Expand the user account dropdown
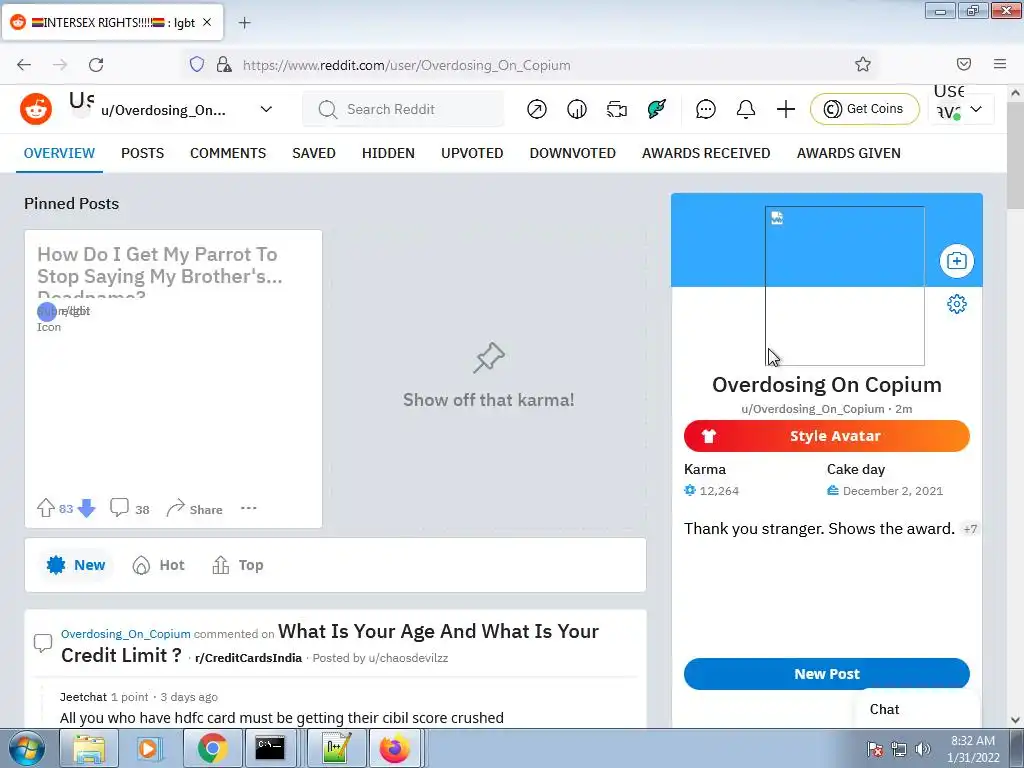The image size is (1024, 768). click(961, 109)
